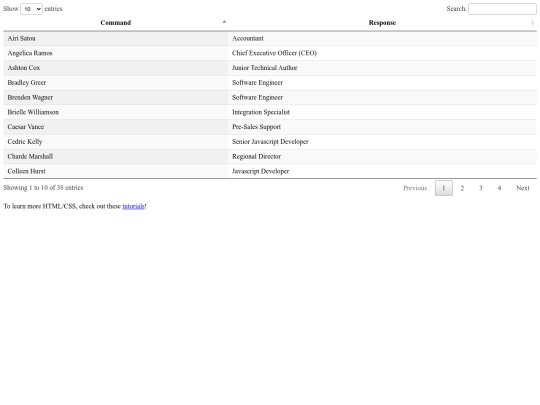Select the Colleen Hurst cell
Screen dimensions: 540x405
click(x=115, y=171)
